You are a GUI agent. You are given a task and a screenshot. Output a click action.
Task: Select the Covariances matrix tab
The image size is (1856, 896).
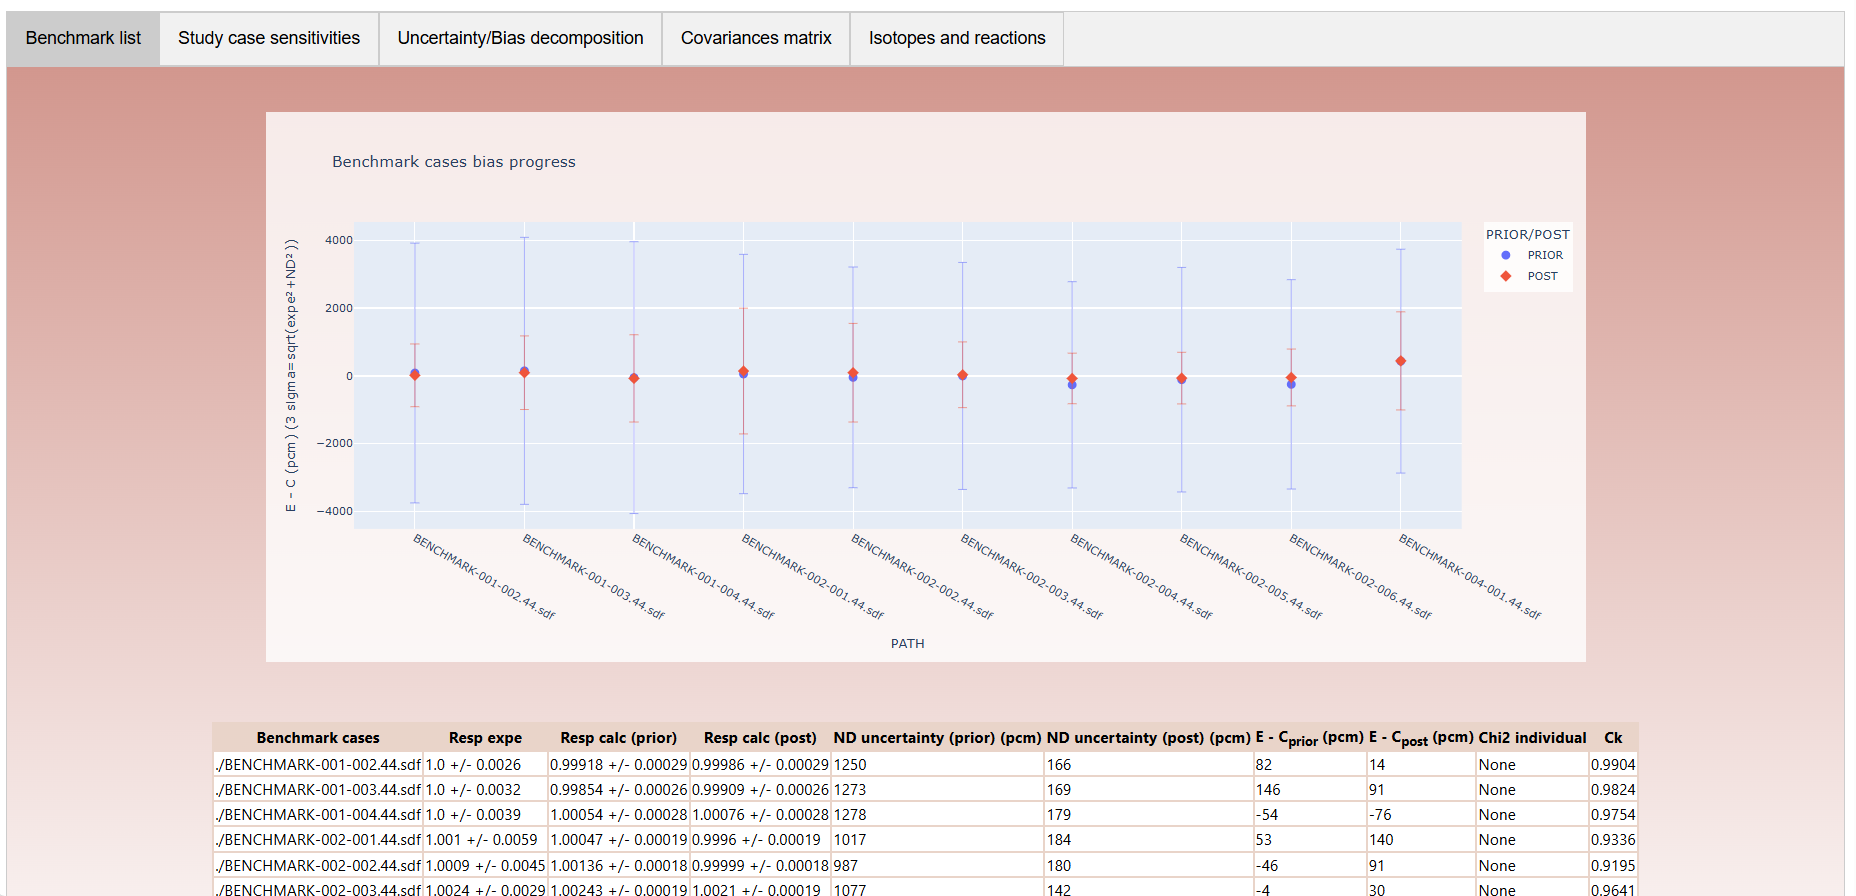pyautogui.click(x=755, y=38)
